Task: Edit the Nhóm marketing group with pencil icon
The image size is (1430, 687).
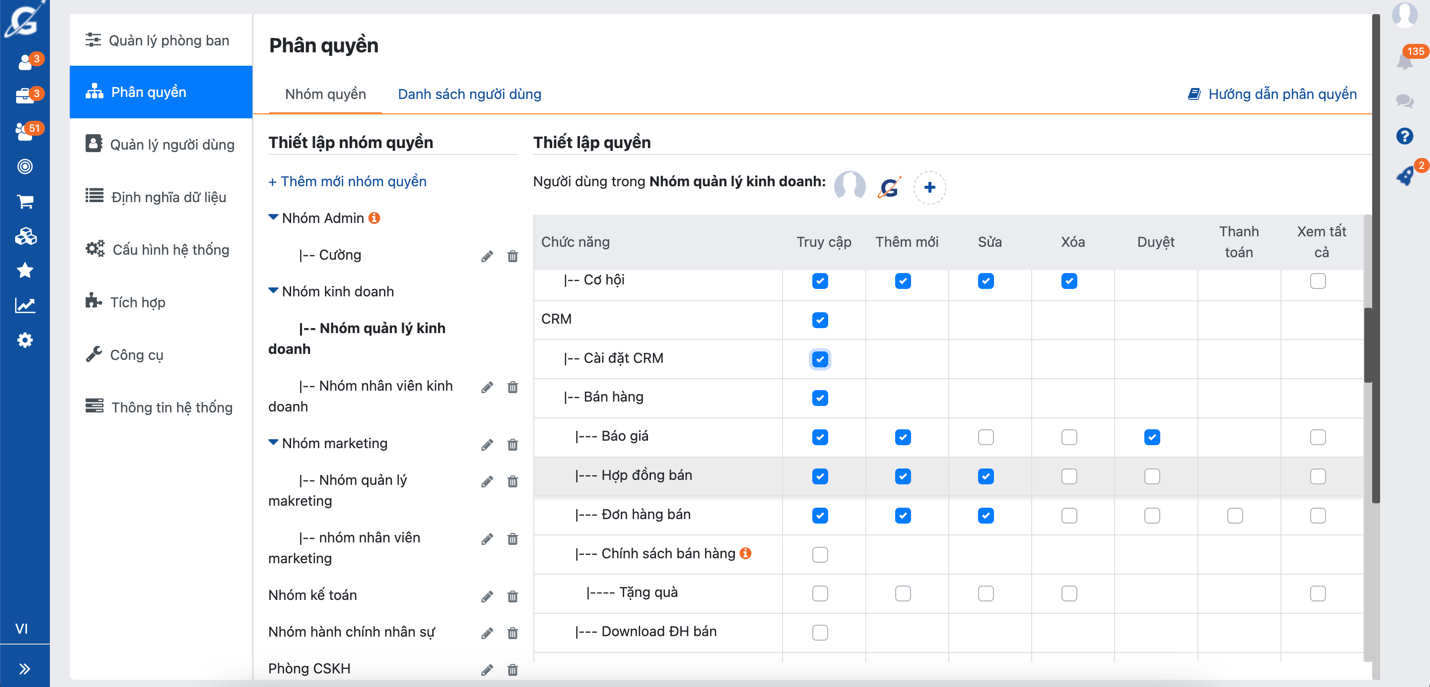Action: [x=487, y=445]
